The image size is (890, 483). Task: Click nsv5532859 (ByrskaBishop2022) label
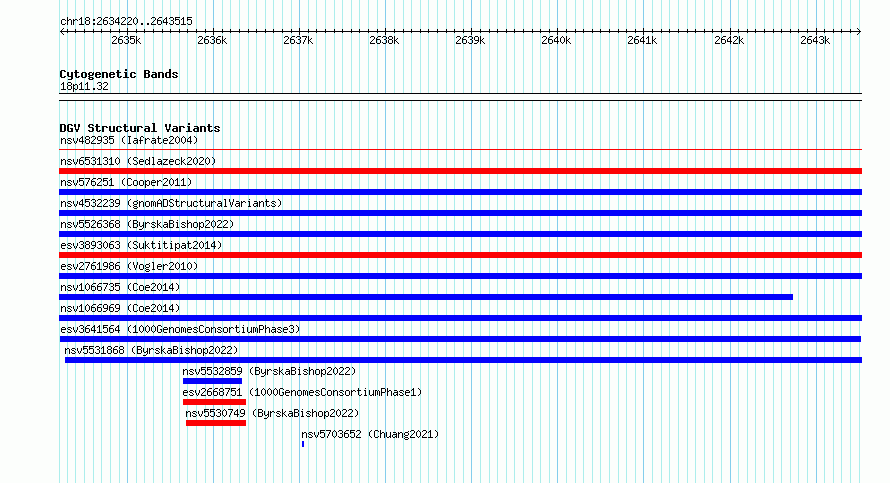(x=269, y=371)
